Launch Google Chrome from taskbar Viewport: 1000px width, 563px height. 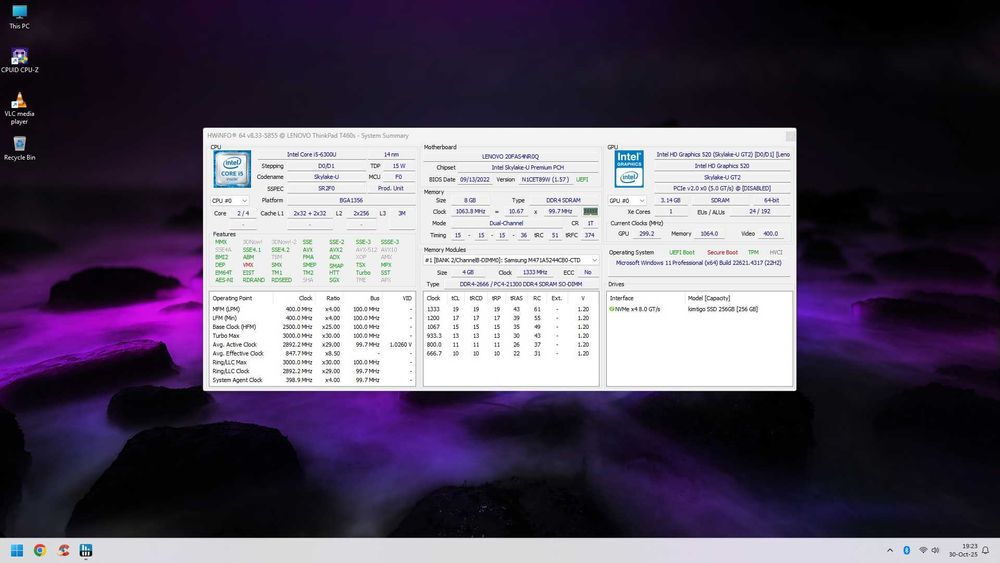(40, 550)
